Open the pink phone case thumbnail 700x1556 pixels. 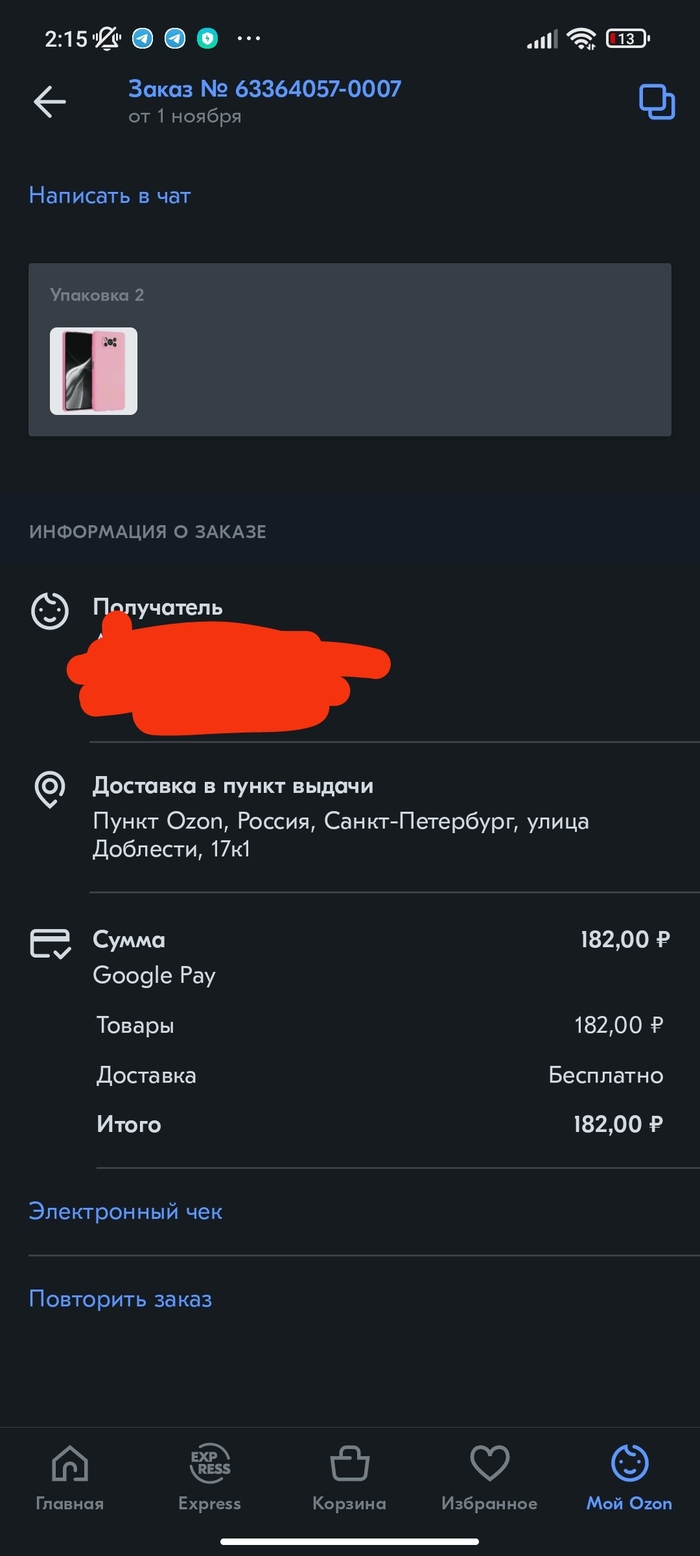coord(94,371)
